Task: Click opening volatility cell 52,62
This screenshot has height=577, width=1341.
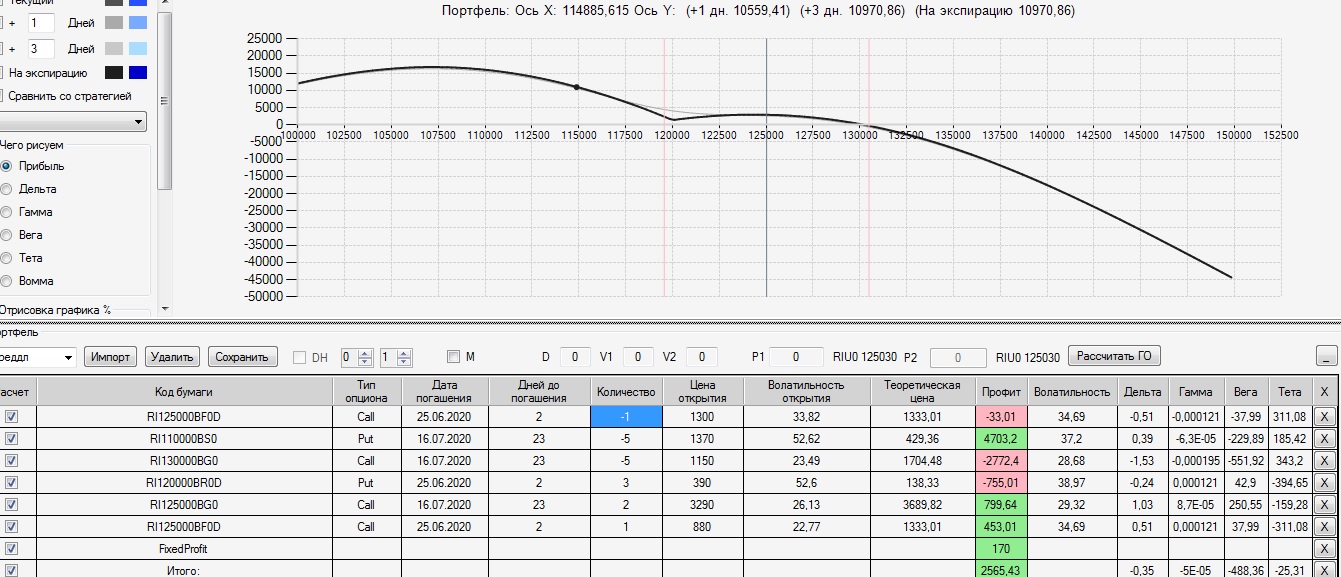Action: click(807, 438)
